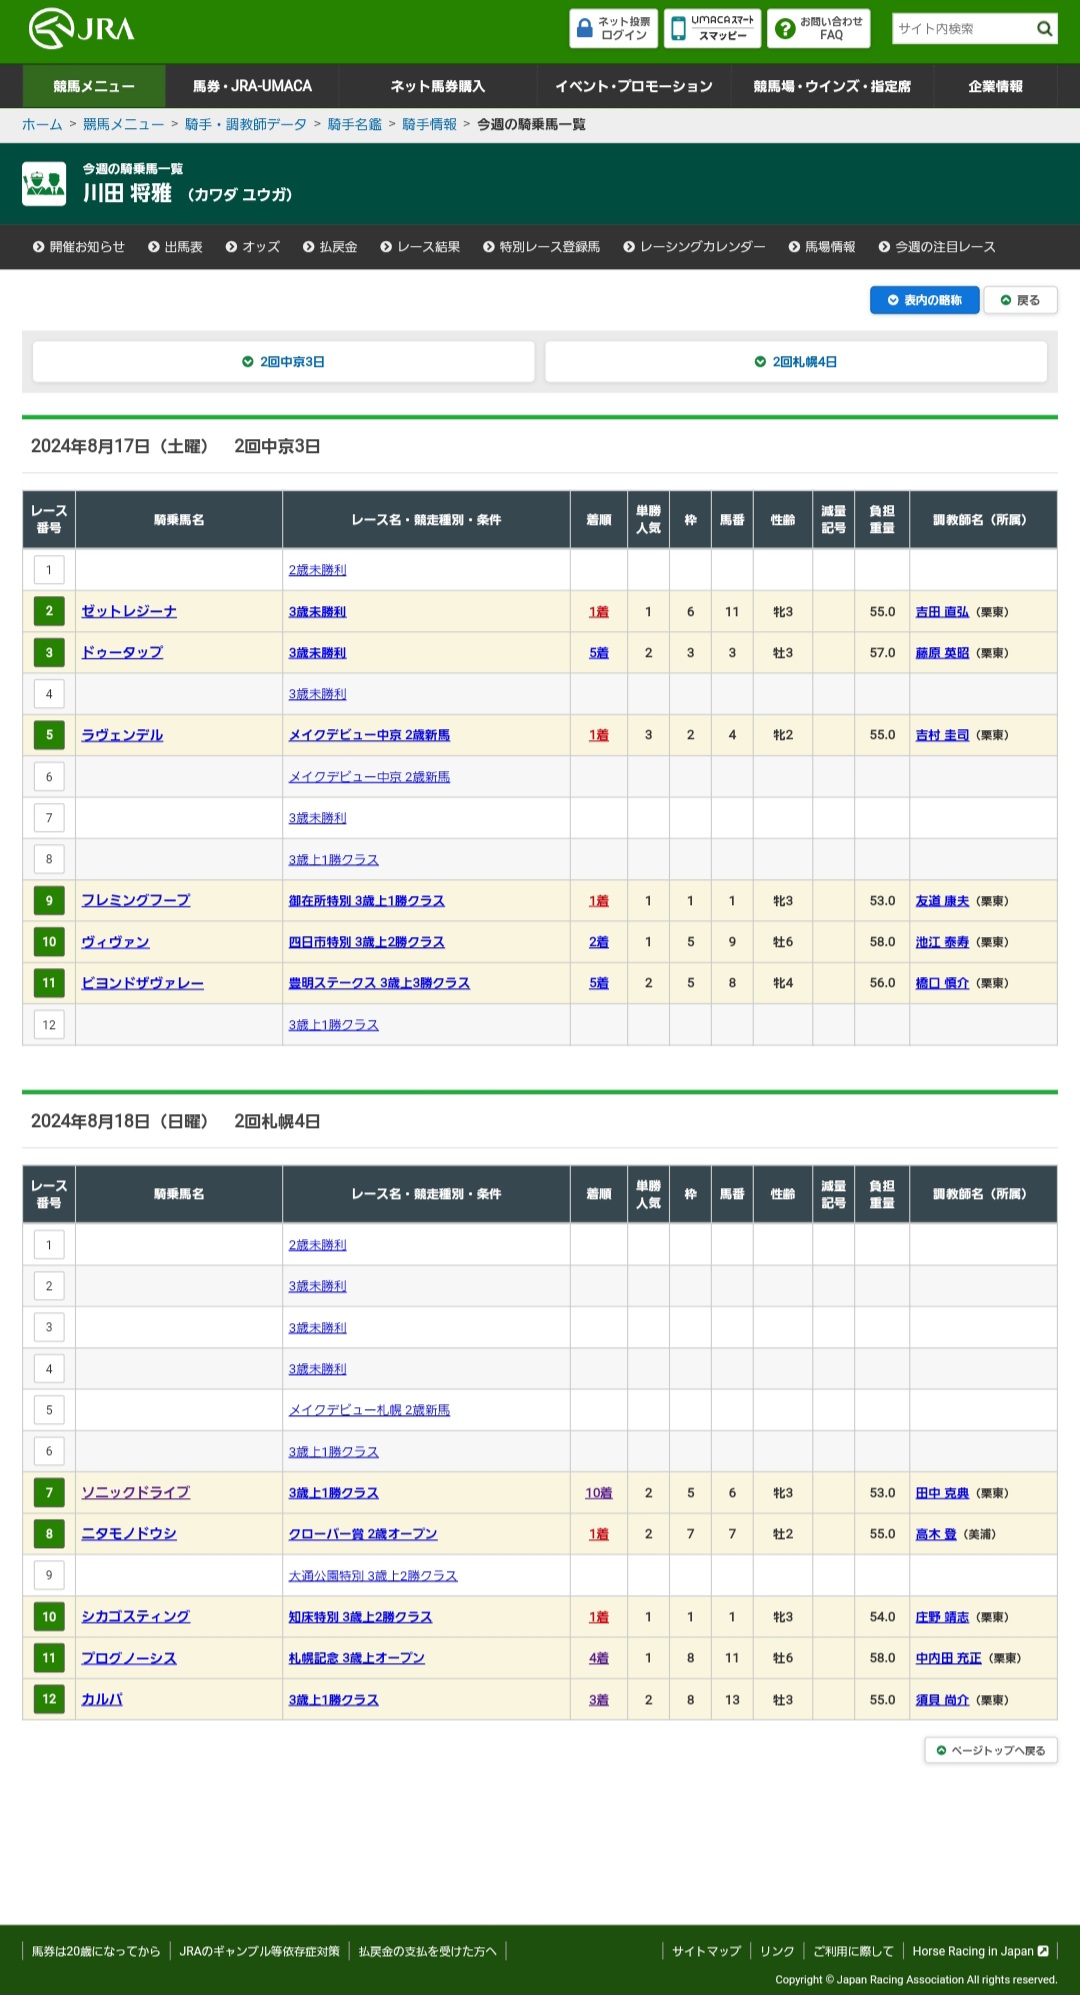The height and width of the screenshot is (1995, 1080).
Task: Open horse ゼットレジーナ
Action: (x=129, y=611)
